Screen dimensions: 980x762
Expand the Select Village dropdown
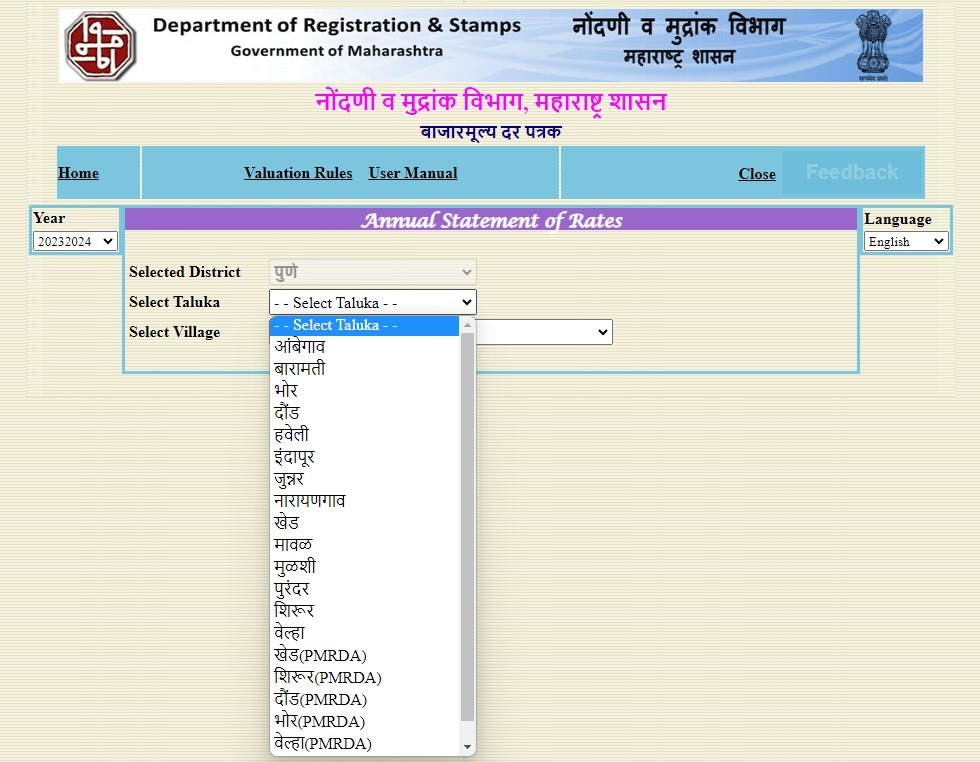click(x=544, y=332)
